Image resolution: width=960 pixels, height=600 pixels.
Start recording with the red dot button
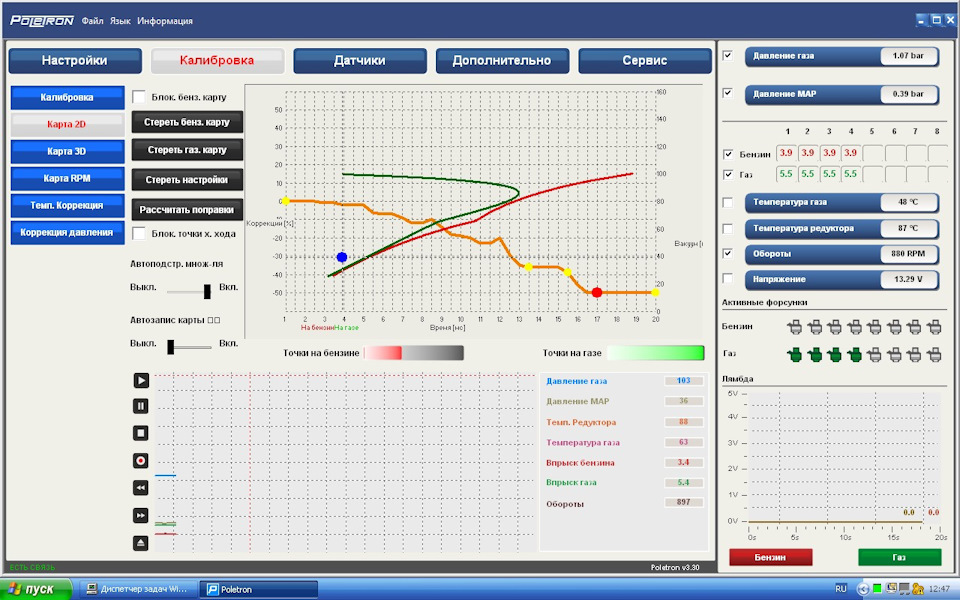[x=141, y=460]
